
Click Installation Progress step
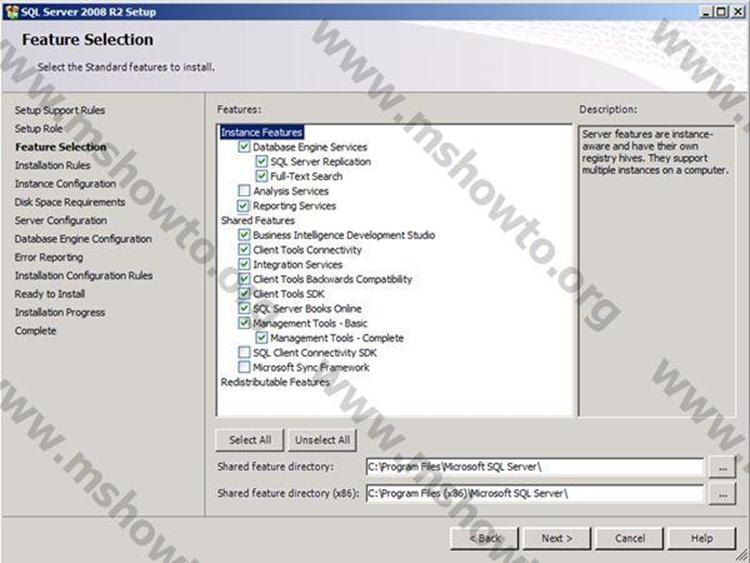point(60,312)
